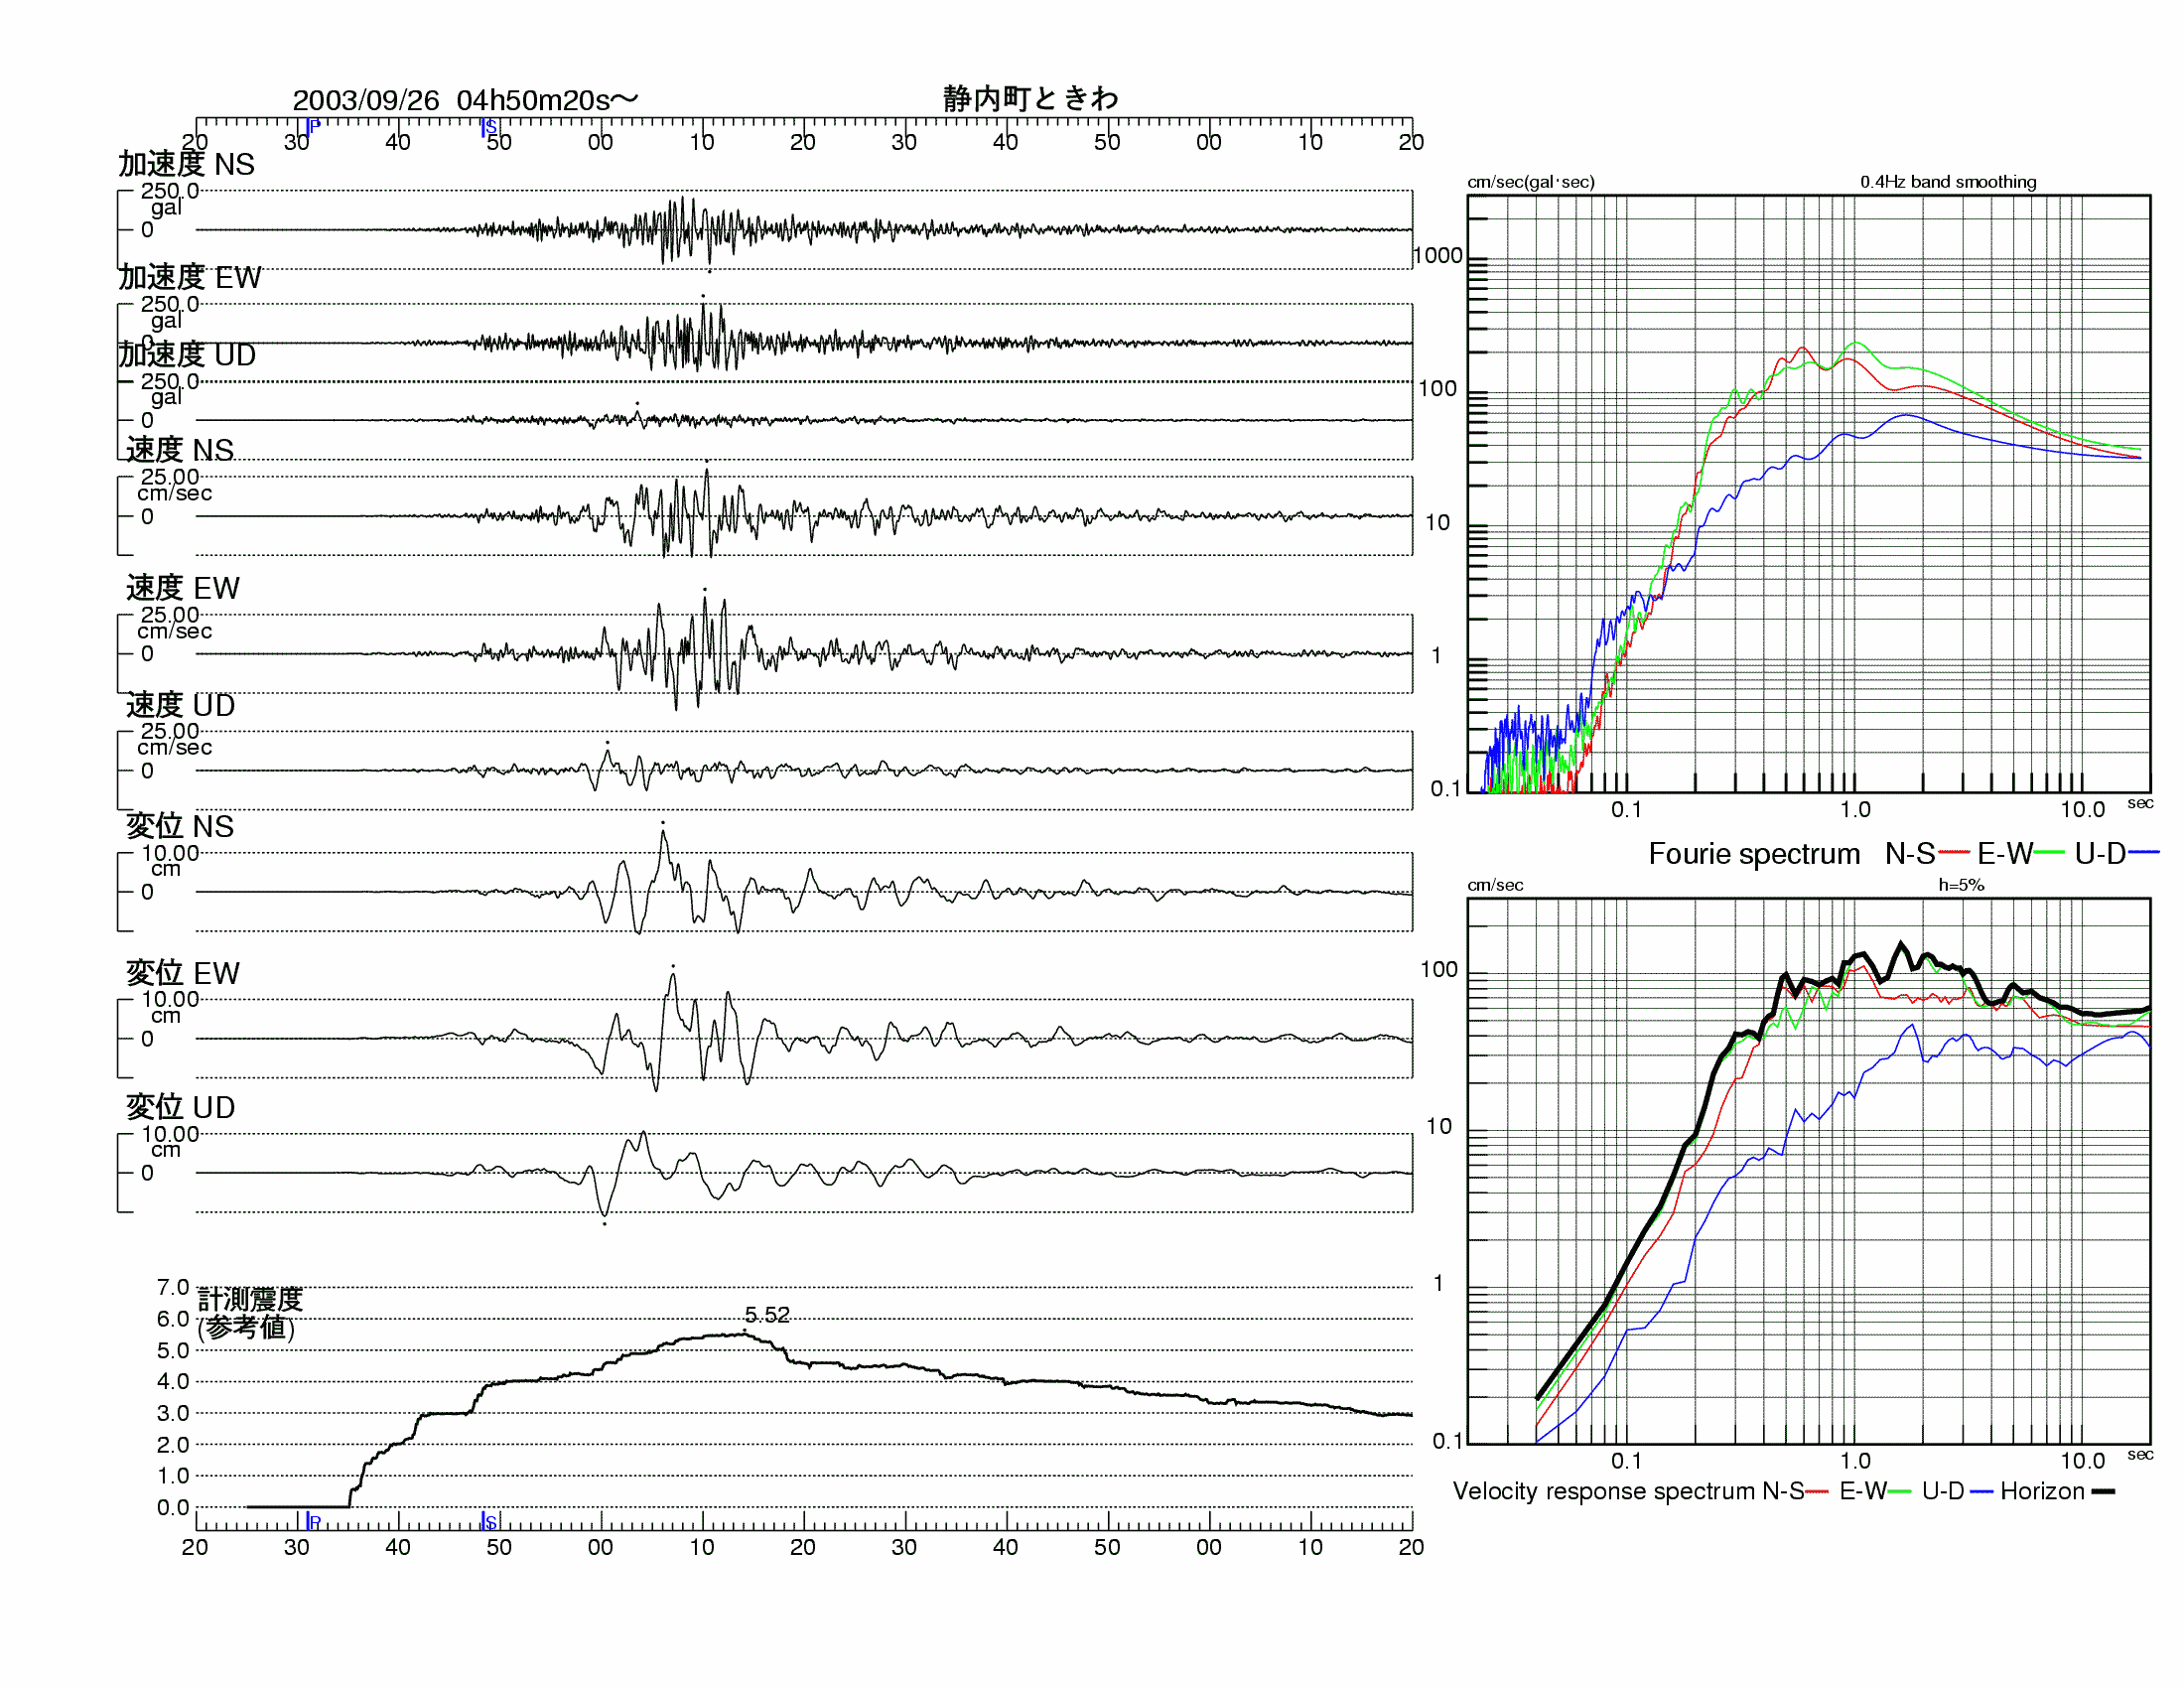Click the 変位 UD waveform label

pos(181,1107)
